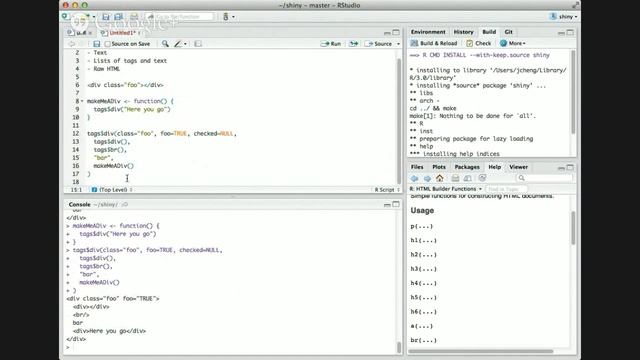640x360 pixels.
Task: Switch to the ui.R editor tab
Action: pos(80,33)
